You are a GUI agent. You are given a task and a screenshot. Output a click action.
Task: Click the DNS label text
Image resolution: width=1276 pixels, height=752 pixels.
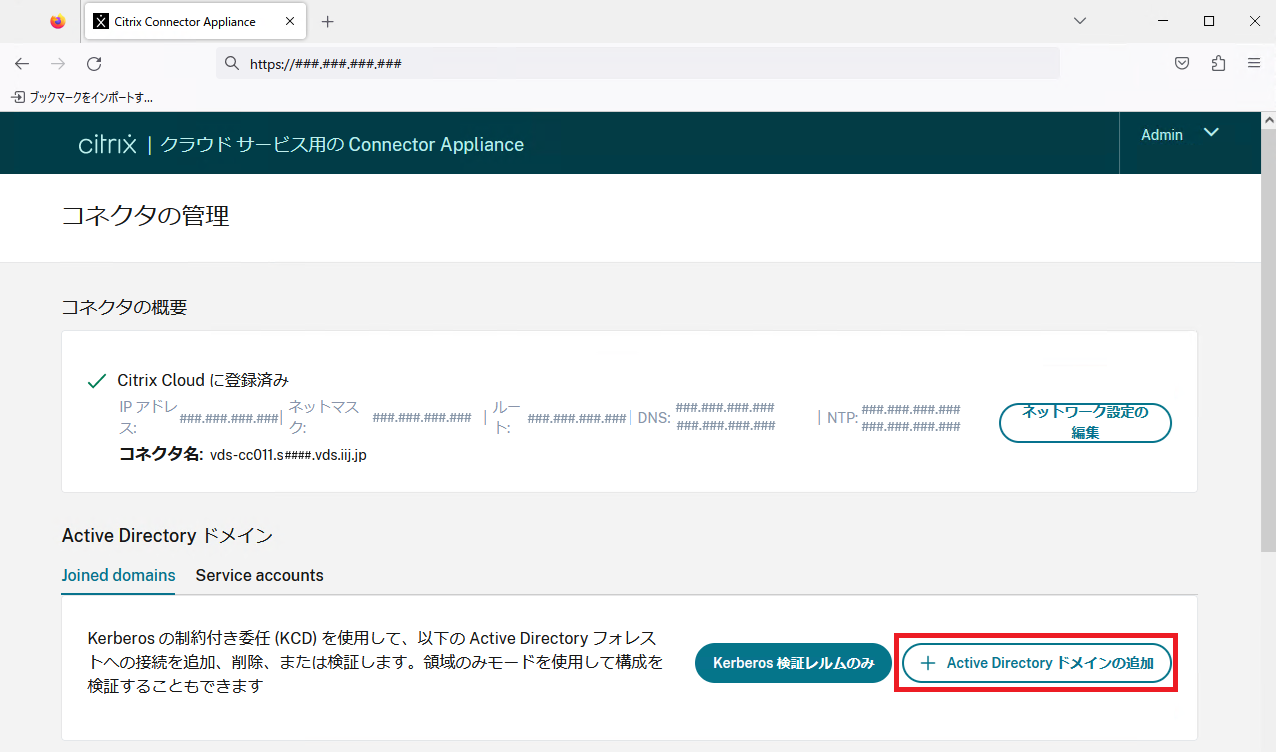point(655,418)
